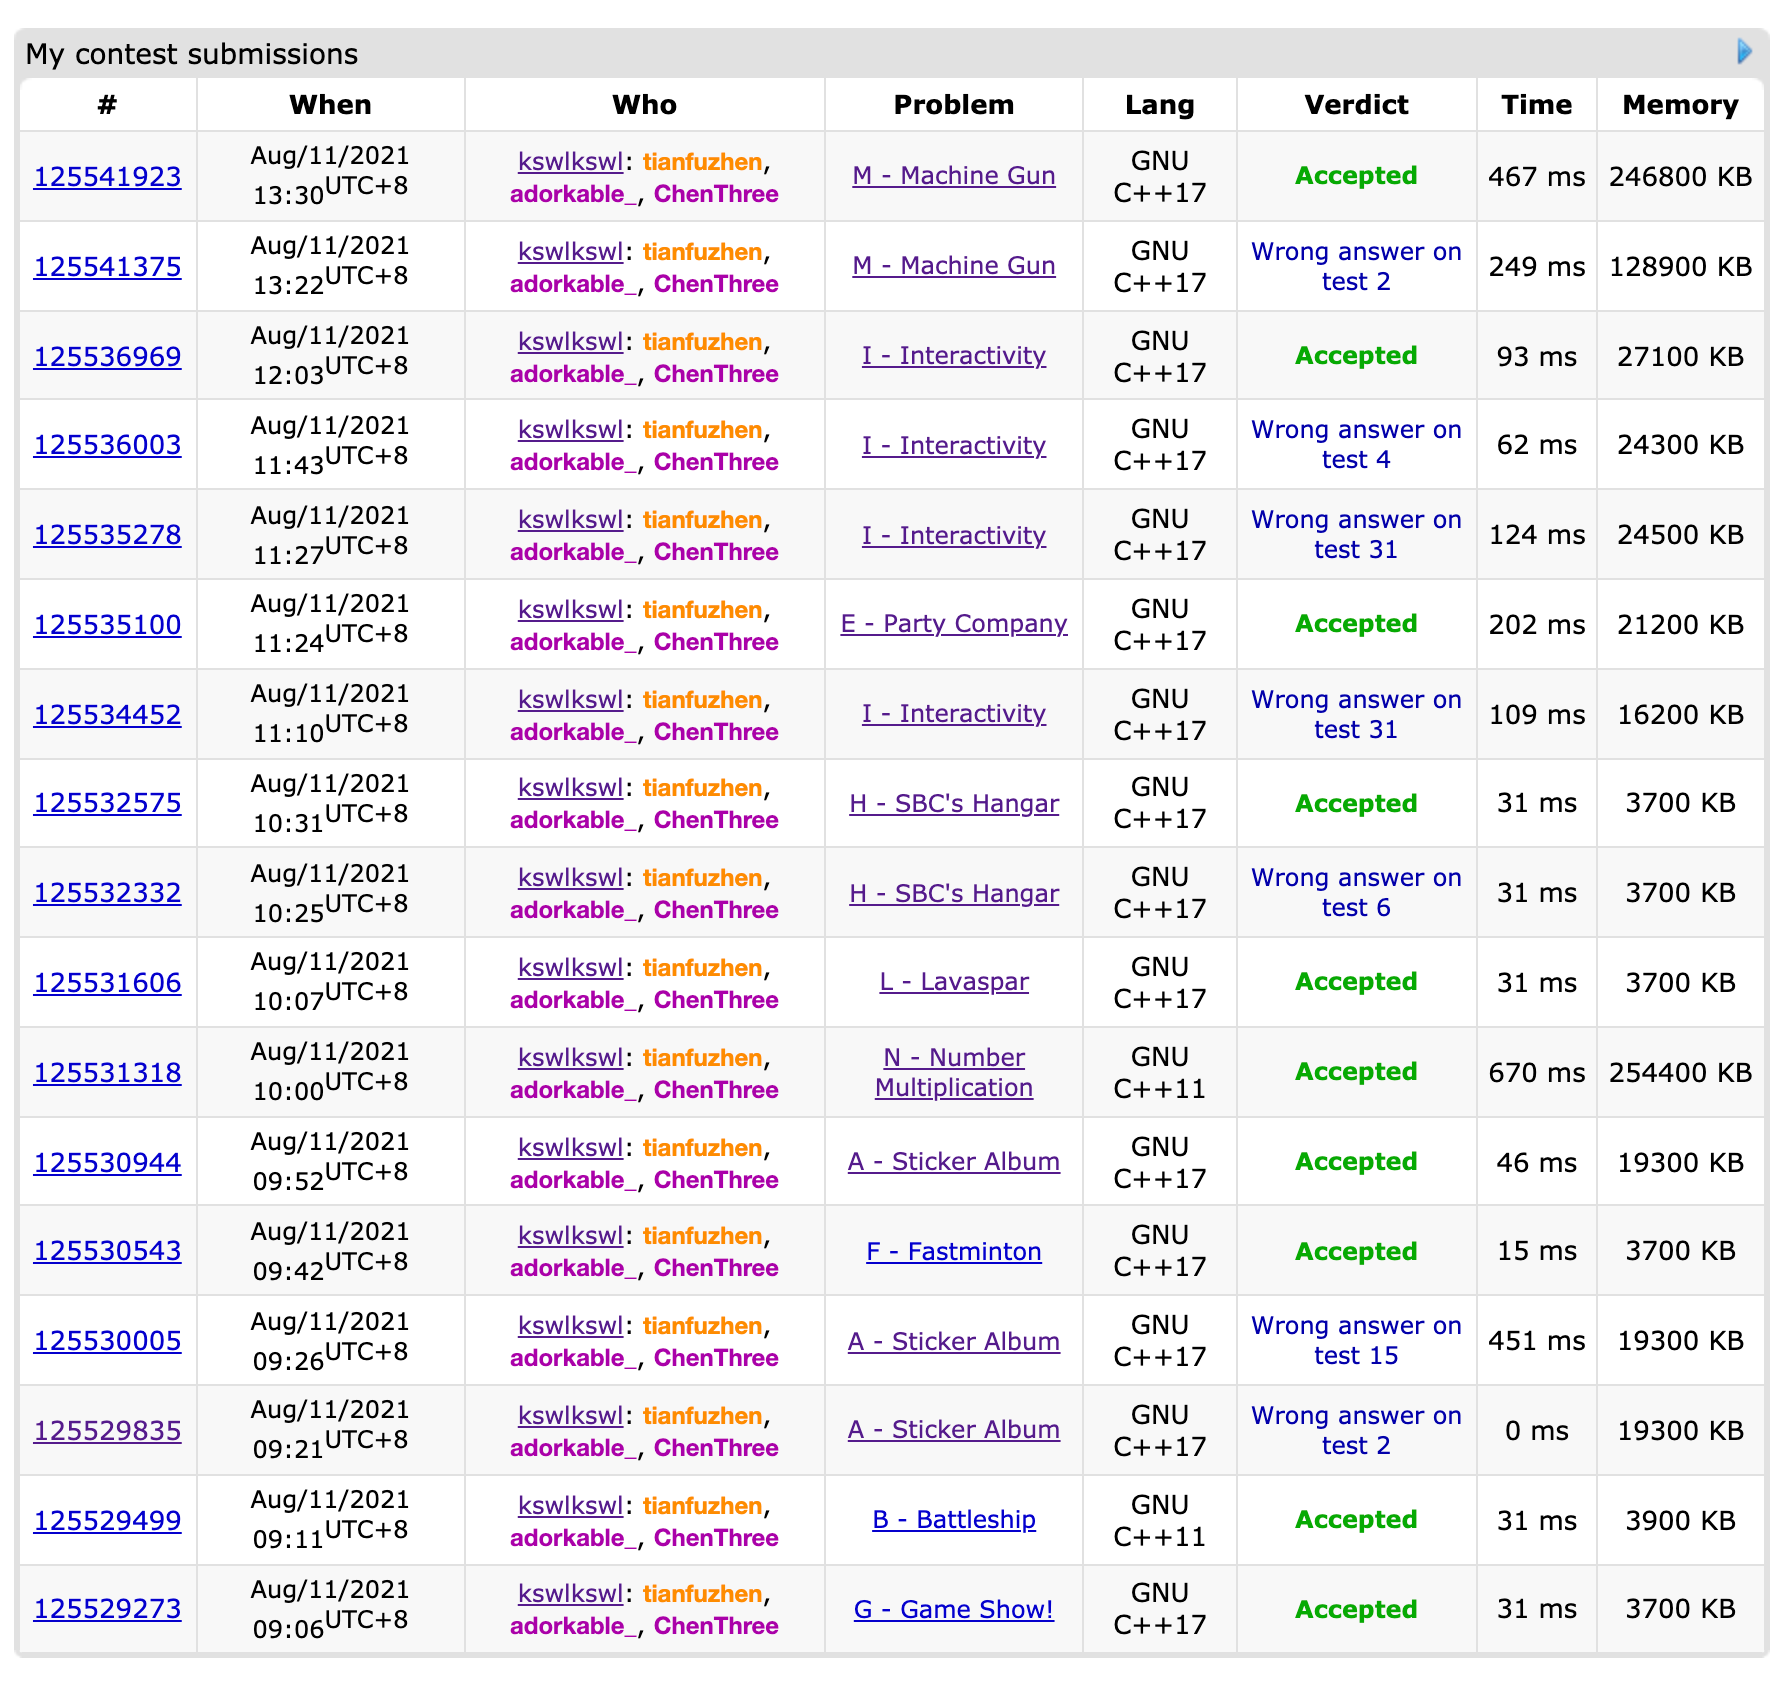Click the blue arrow beside My contest submissions

pyautogui.click(x=1744, y=51)
